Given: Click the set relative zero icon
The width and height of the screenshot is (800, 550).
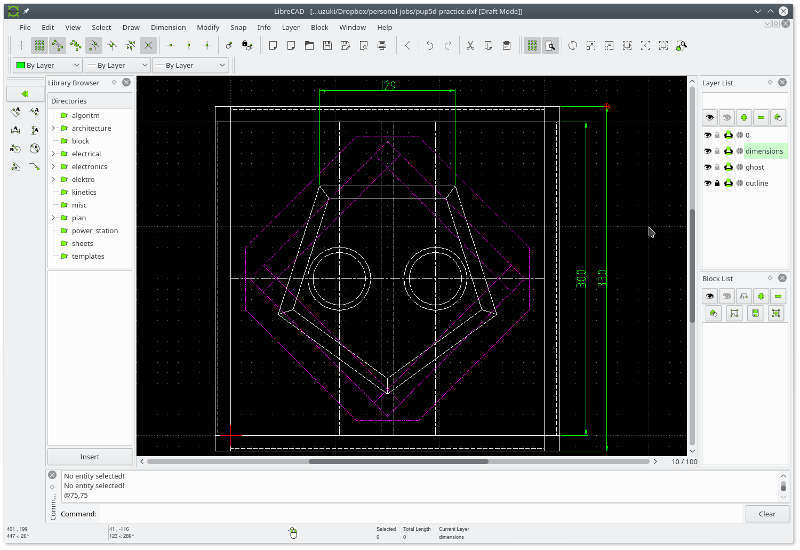Looking at the screenshot, I should coord(229,46).
